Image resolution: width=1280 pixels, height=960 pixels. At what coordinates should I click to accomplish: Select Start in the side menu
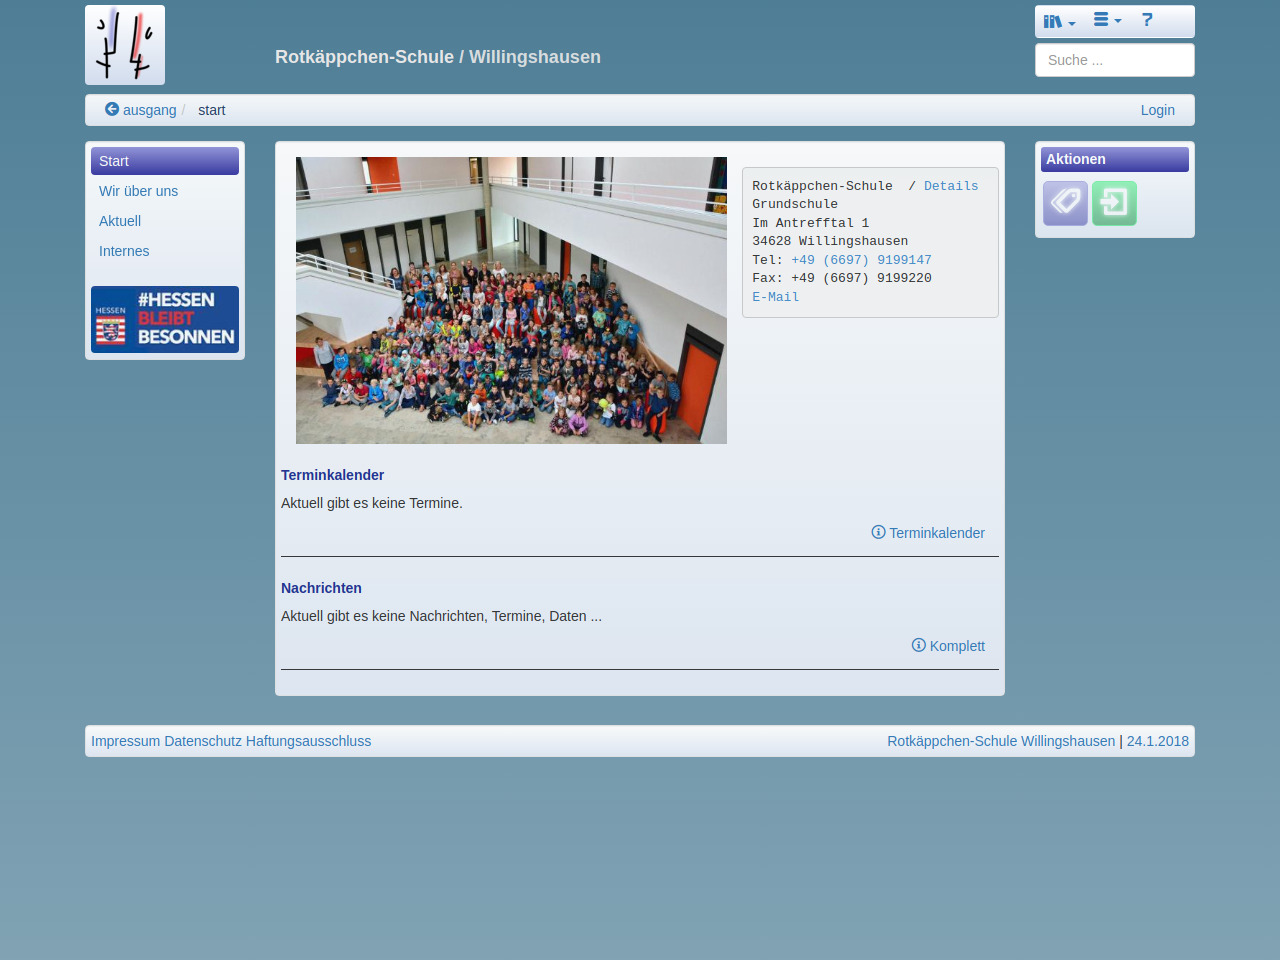[165, 161]
